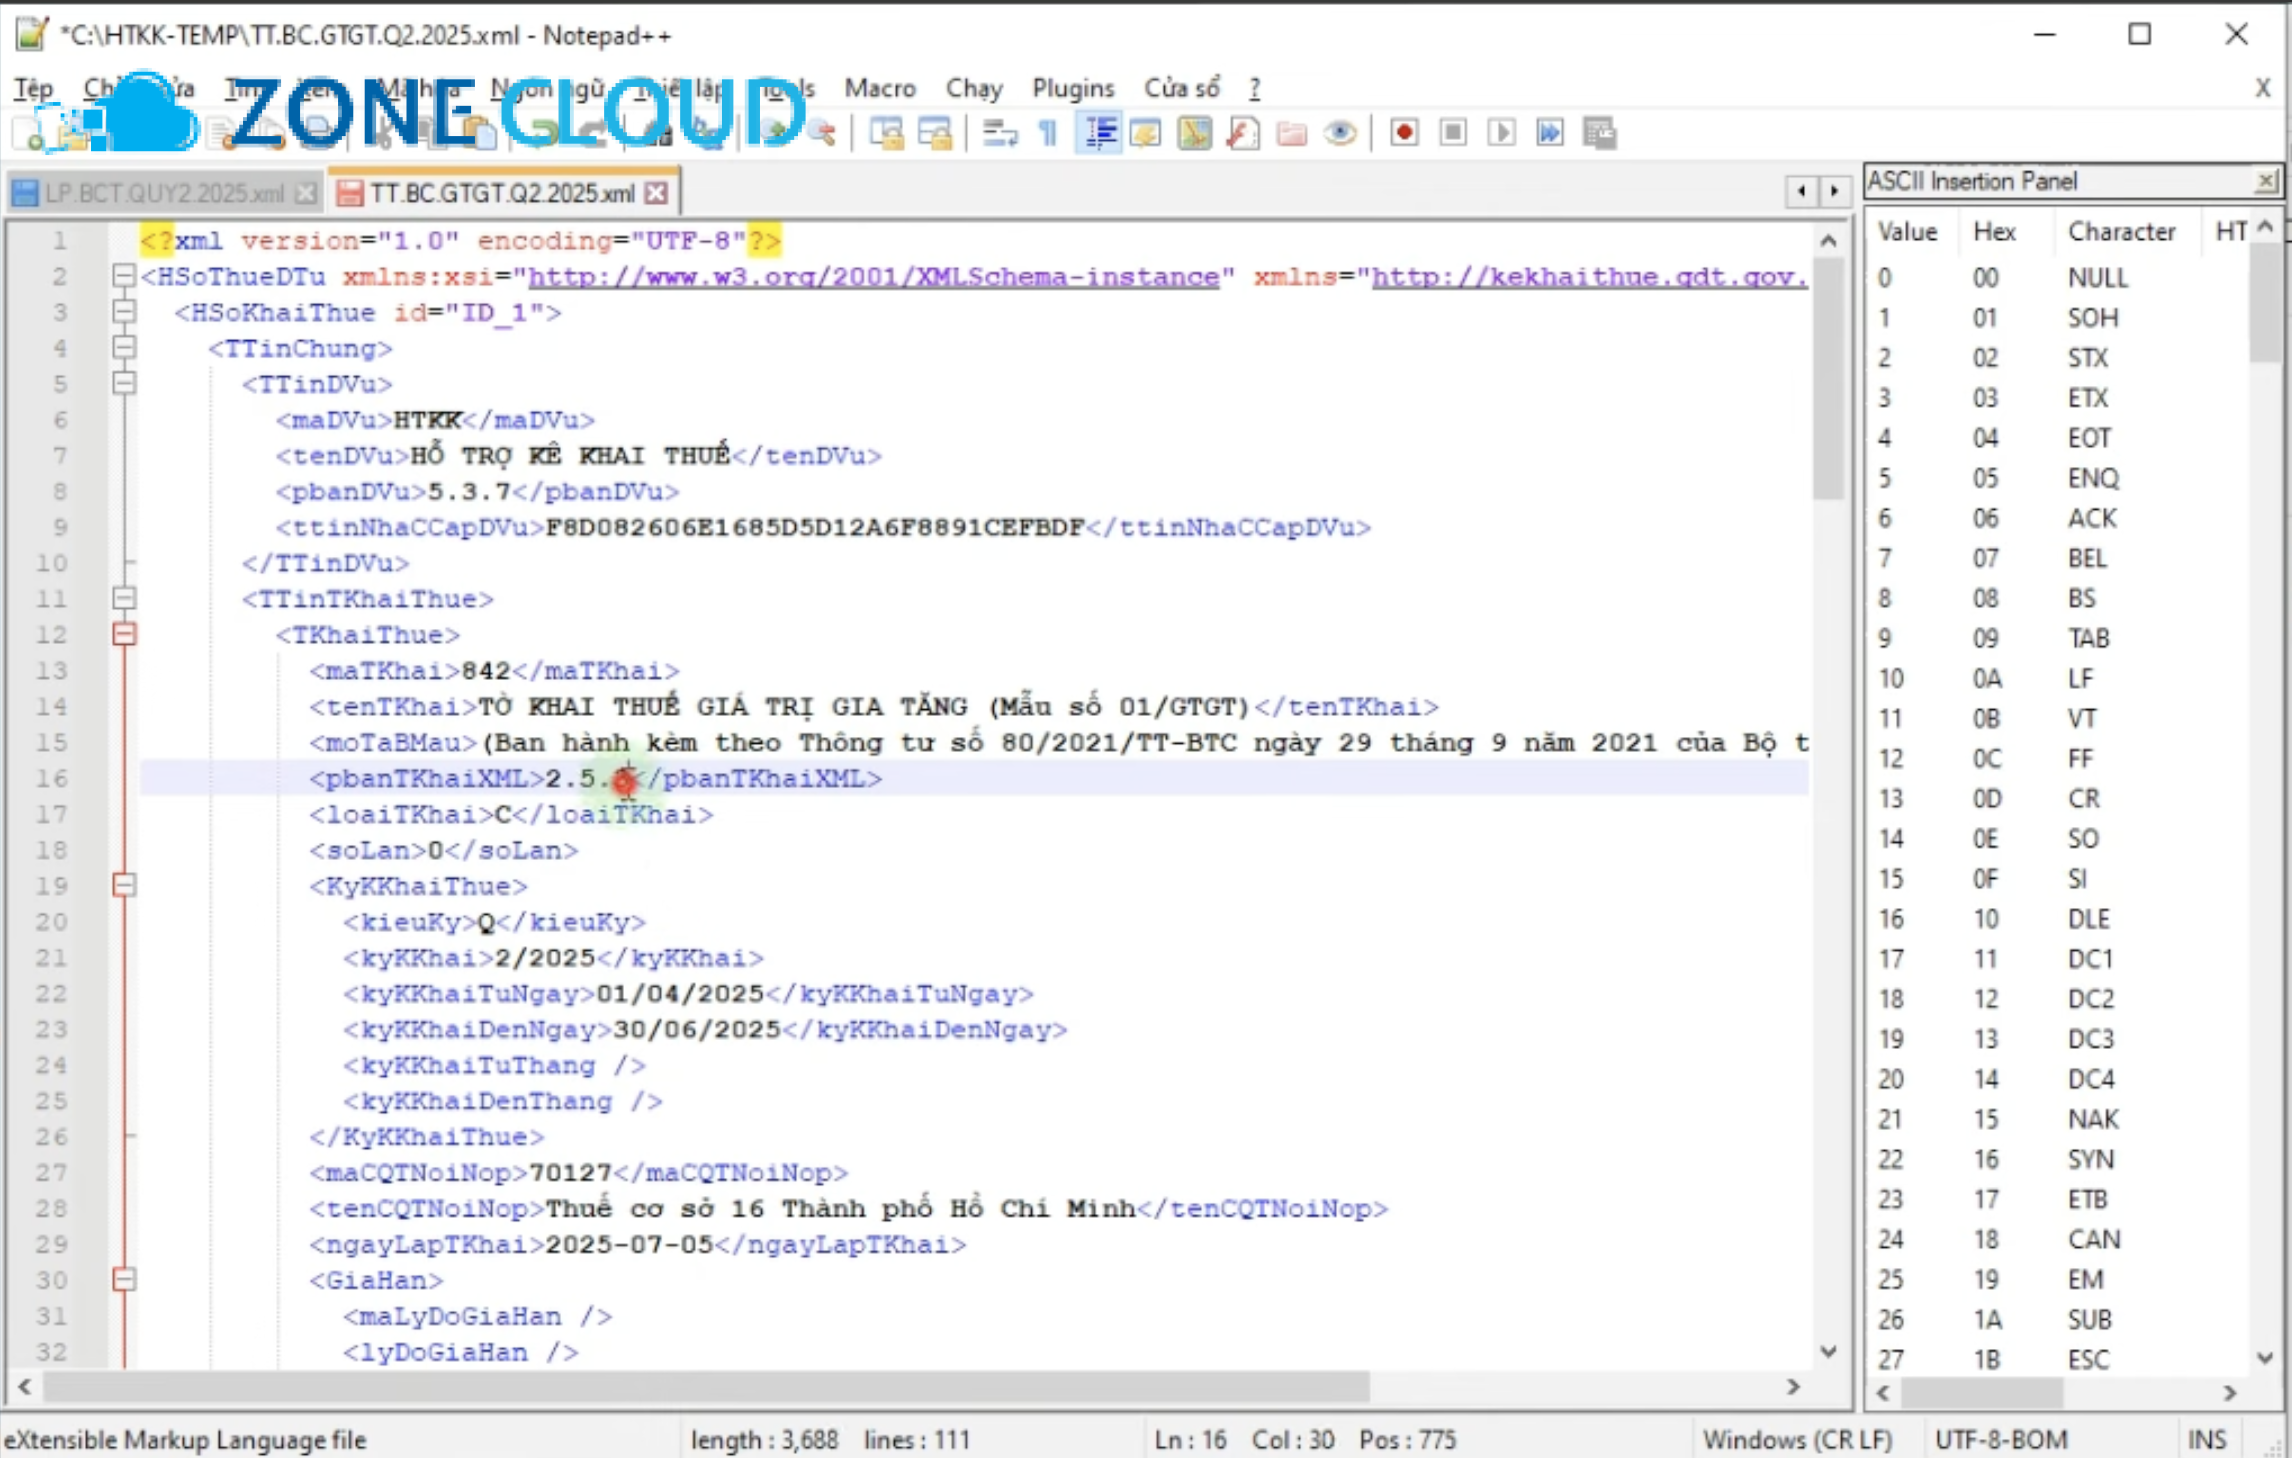Click the UTF-8-BOM encoding status field
Screen dimensions: 2292x1458
2000,1440
